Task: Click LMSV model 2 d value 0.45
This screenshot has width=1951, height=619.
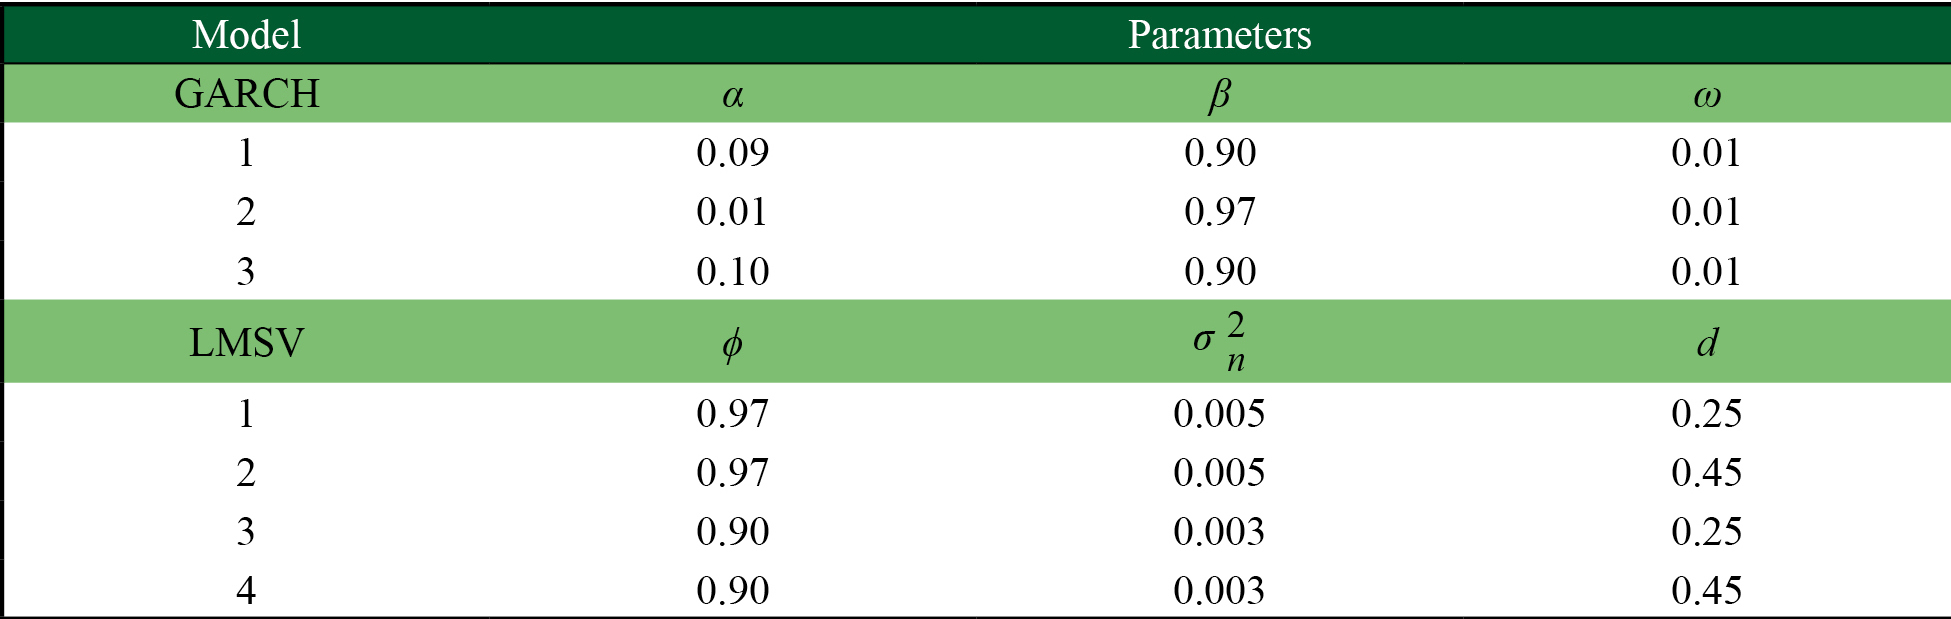Action: (x=1706, y=472)
